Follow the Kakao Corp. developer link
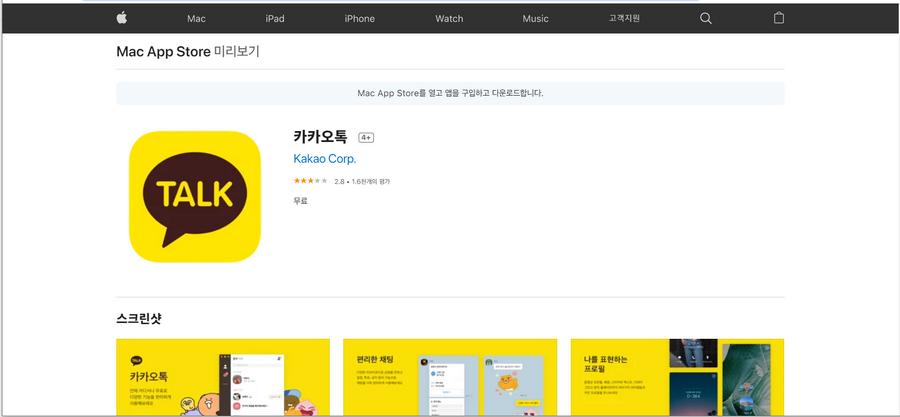 [325, 159]
